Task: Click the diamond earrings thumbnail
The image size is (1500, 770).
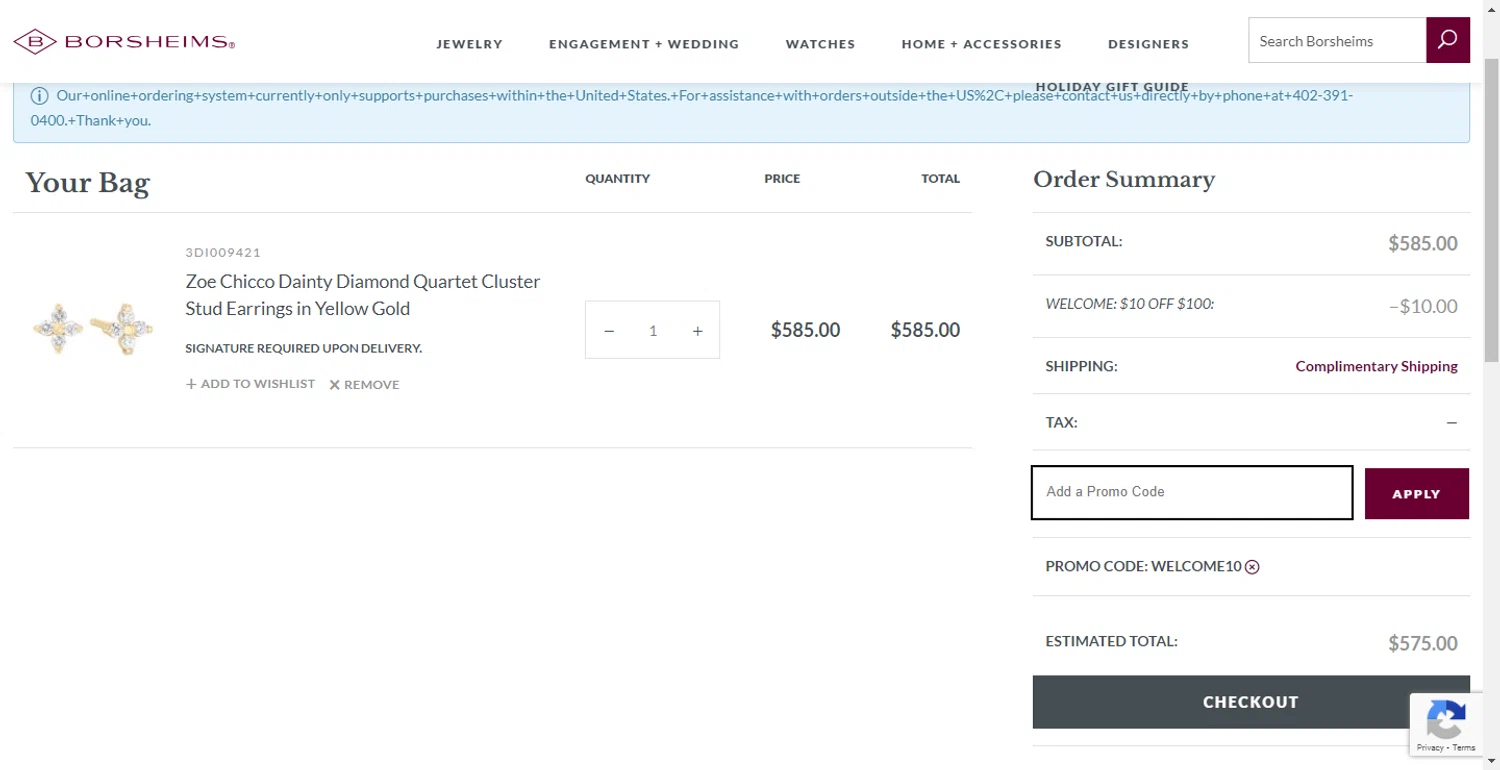Action: coord(93,329)
